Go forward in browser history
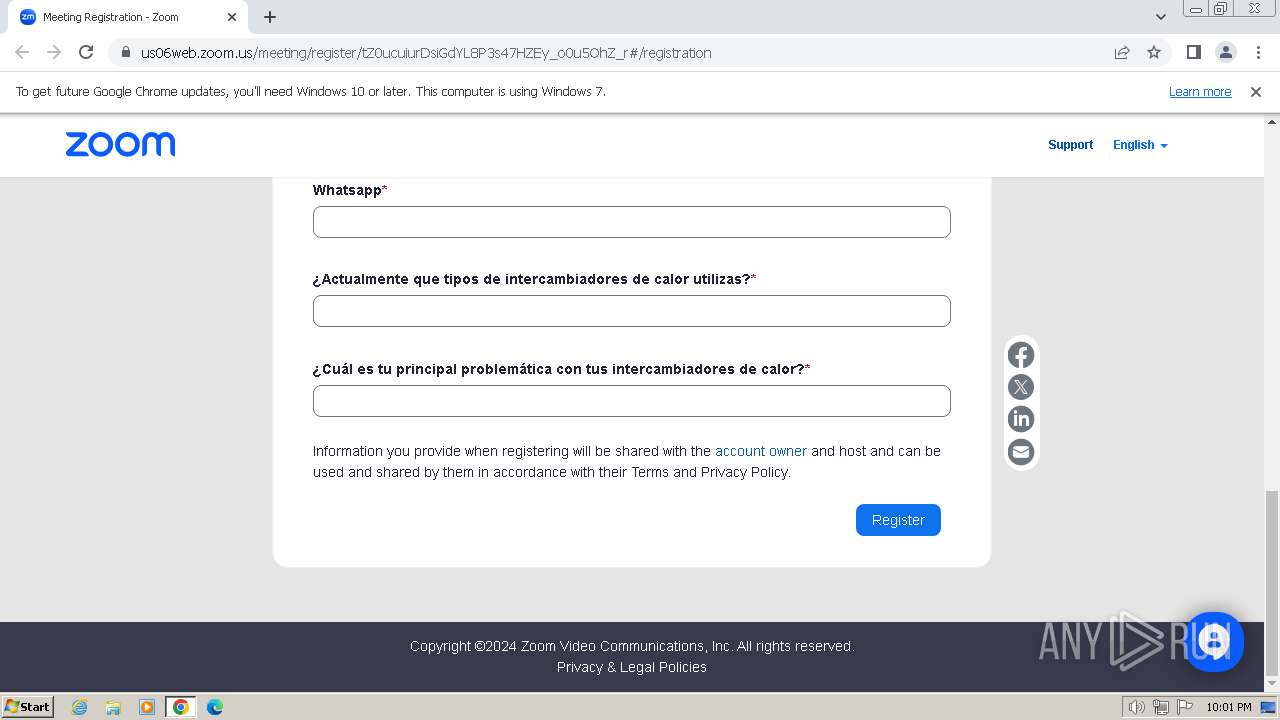The height and width of the screenshot is (720, 1280). [x=54, y=52]
